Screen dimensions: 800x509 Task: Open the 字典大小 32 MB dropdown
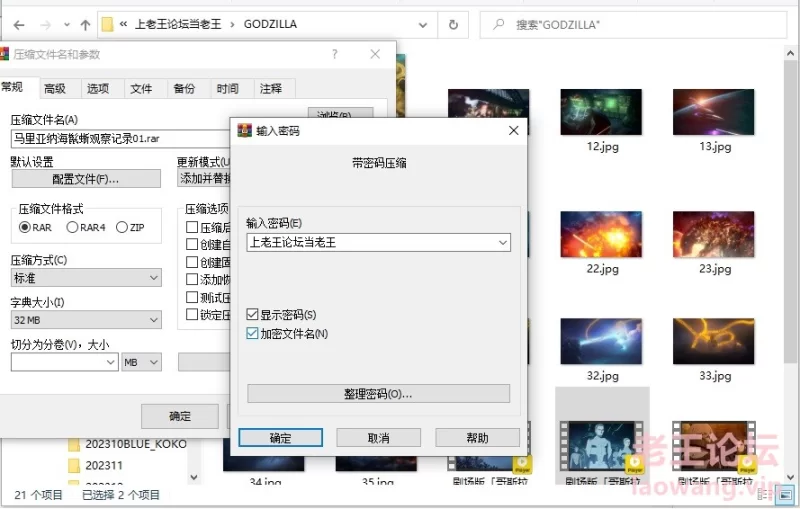tap(86, 320)
